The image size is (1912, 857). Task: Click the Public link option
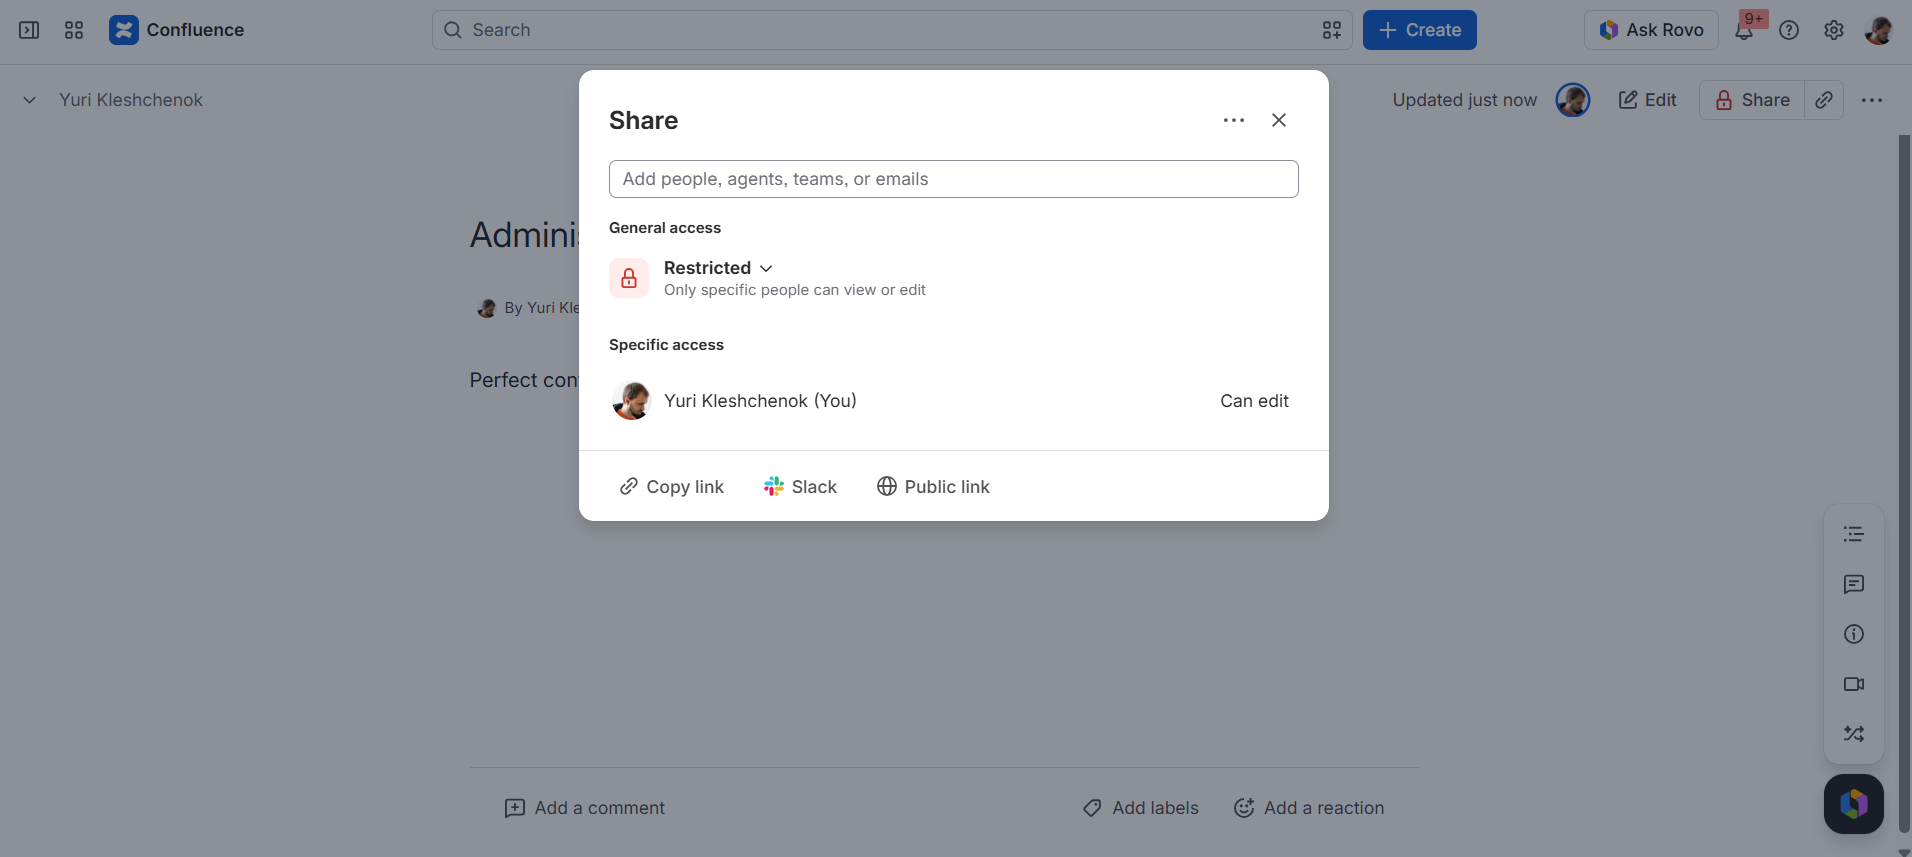tap(933, 487)
